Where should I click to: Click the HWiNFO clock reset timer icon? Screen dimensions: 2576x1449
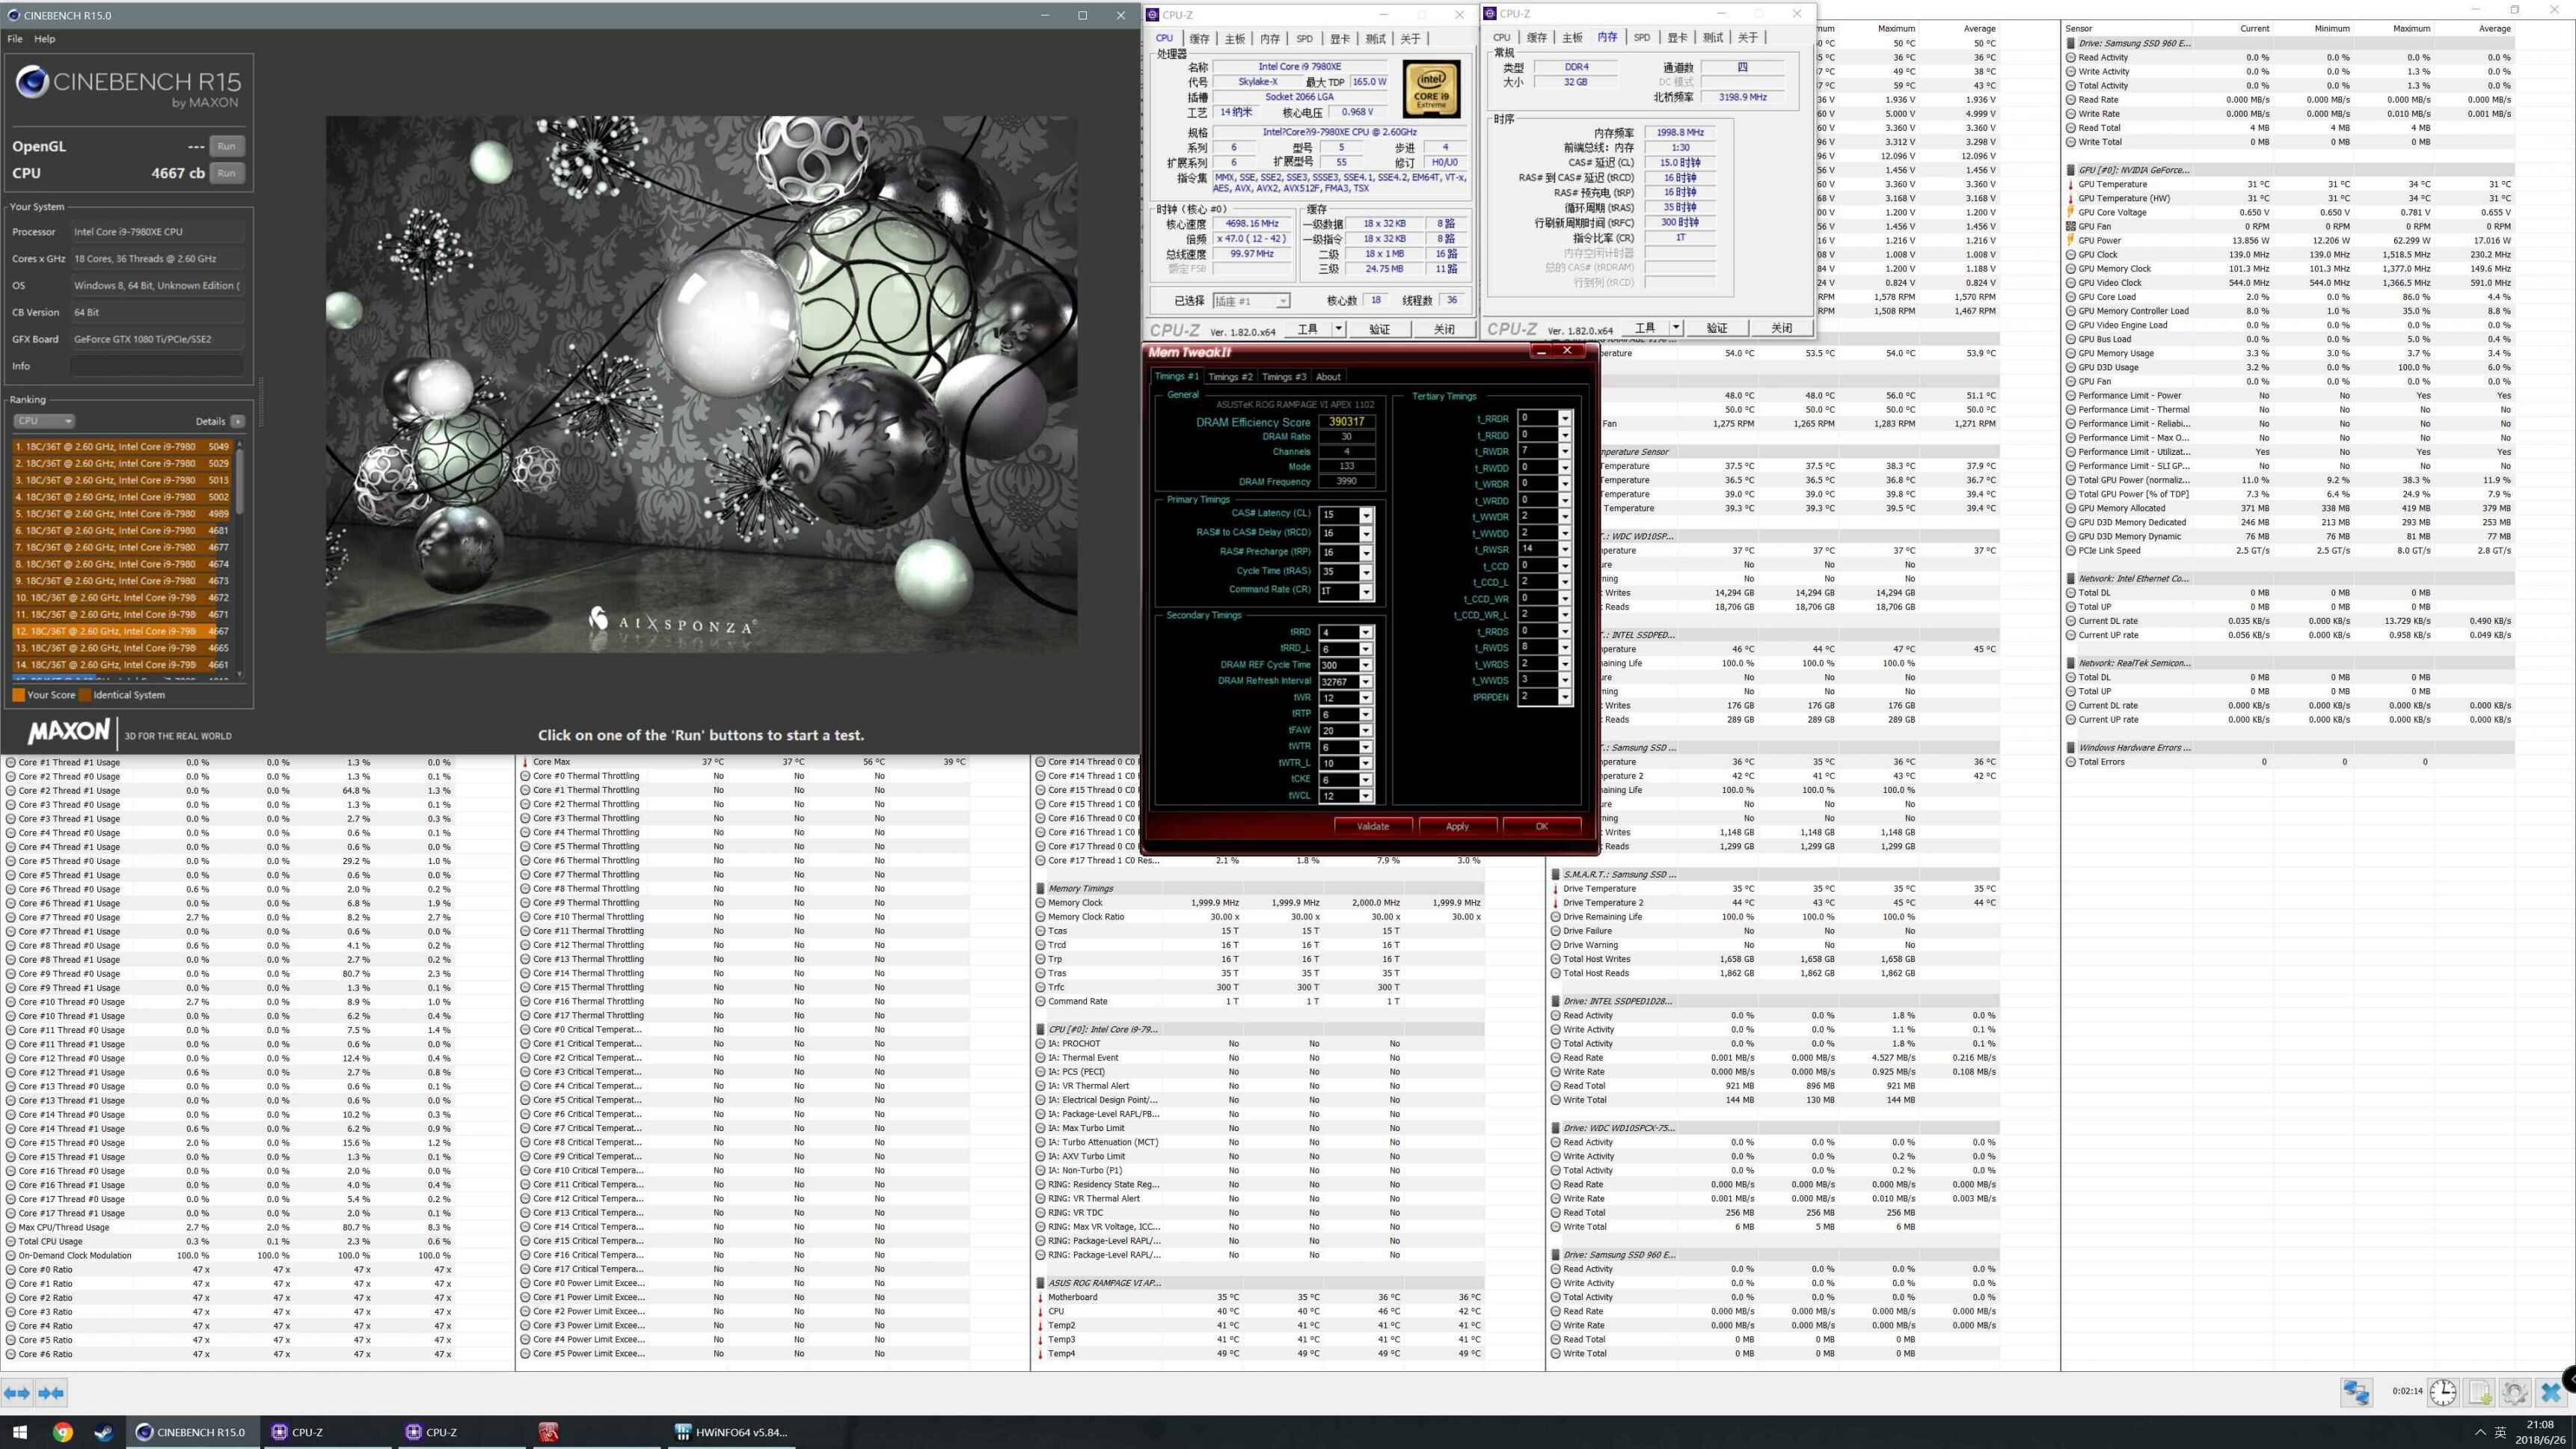[2443, 1392]
